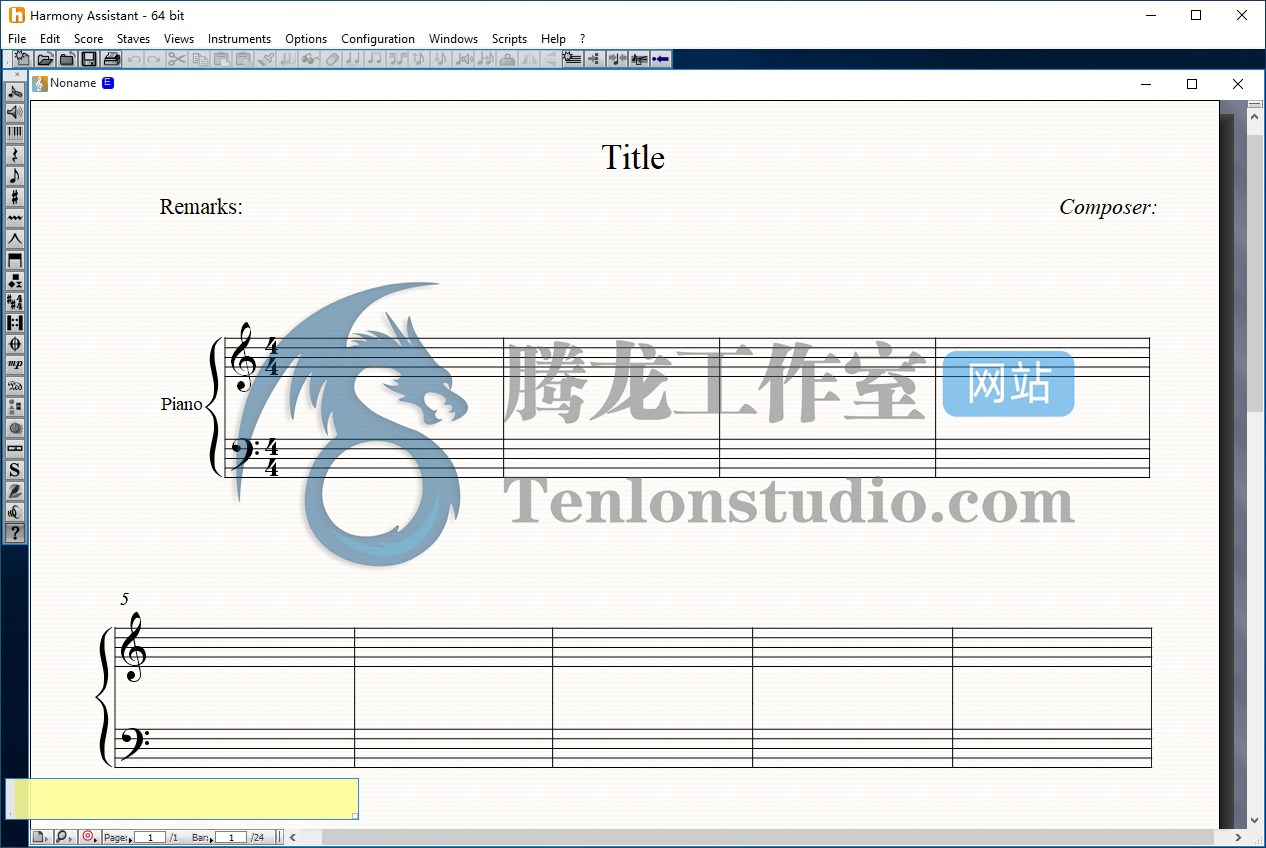This screenshot has width=1266, height=848.
Task: Click the Composer: text on score
Action: click(1108, 207)
